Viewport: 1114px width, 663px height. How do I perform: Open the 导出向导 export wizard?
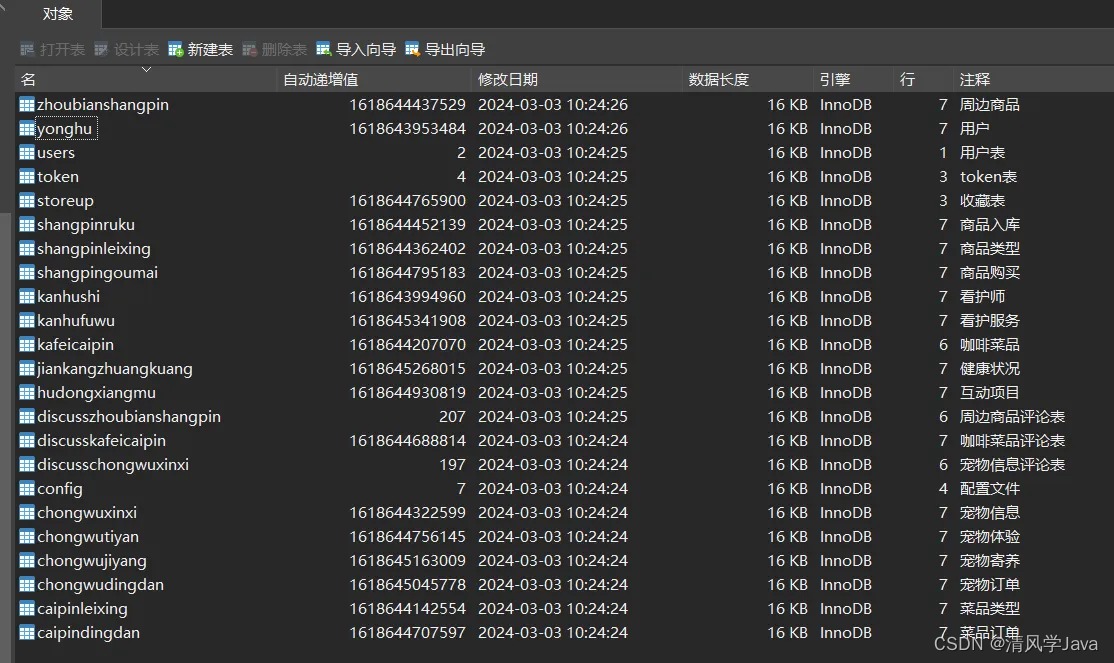click(445, 49)
